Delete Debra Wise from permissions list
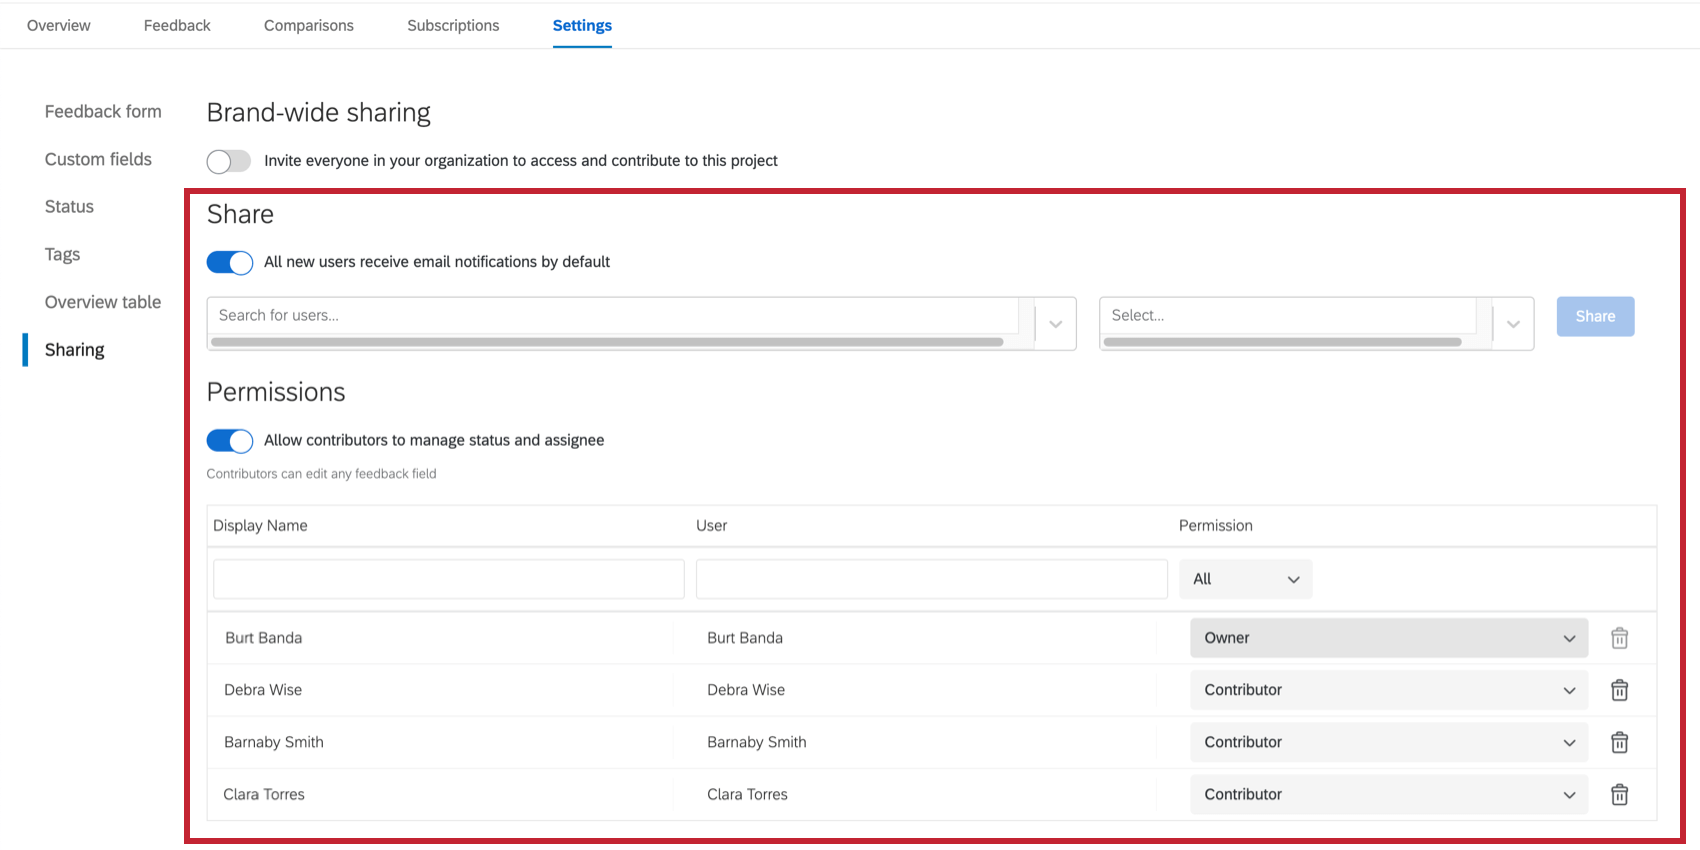 coord(1619,690)
